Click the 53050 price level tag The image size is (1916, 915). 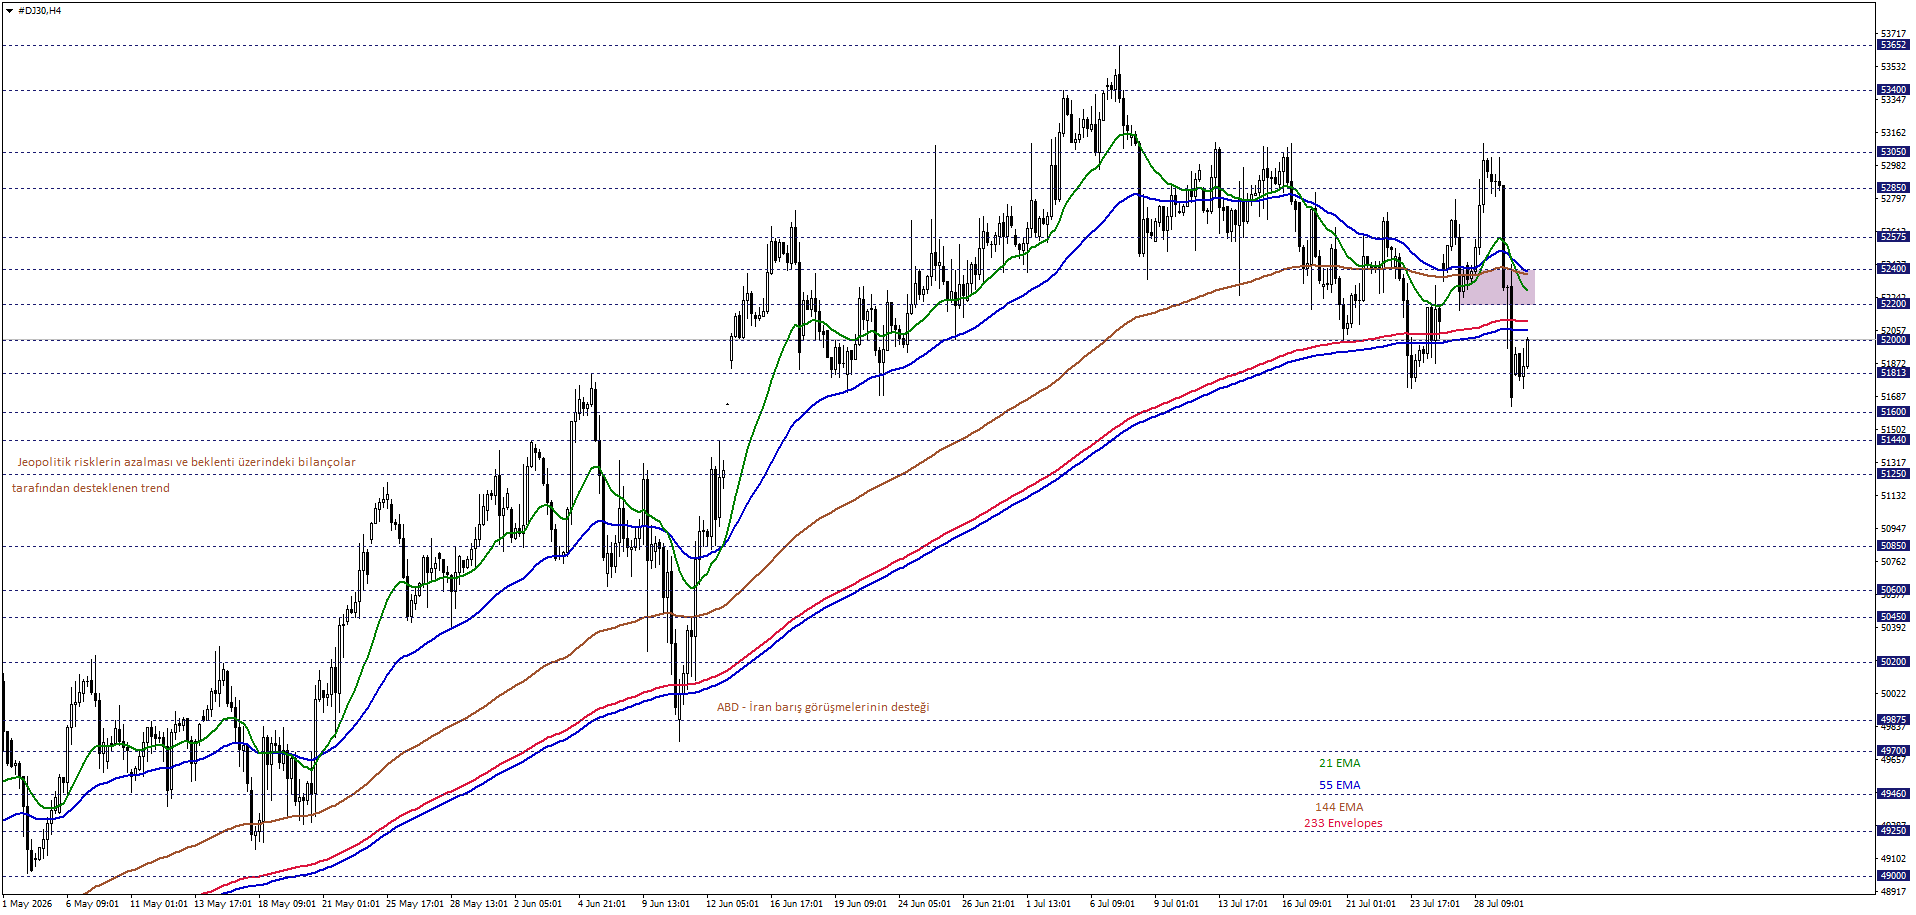[1893, 152]
